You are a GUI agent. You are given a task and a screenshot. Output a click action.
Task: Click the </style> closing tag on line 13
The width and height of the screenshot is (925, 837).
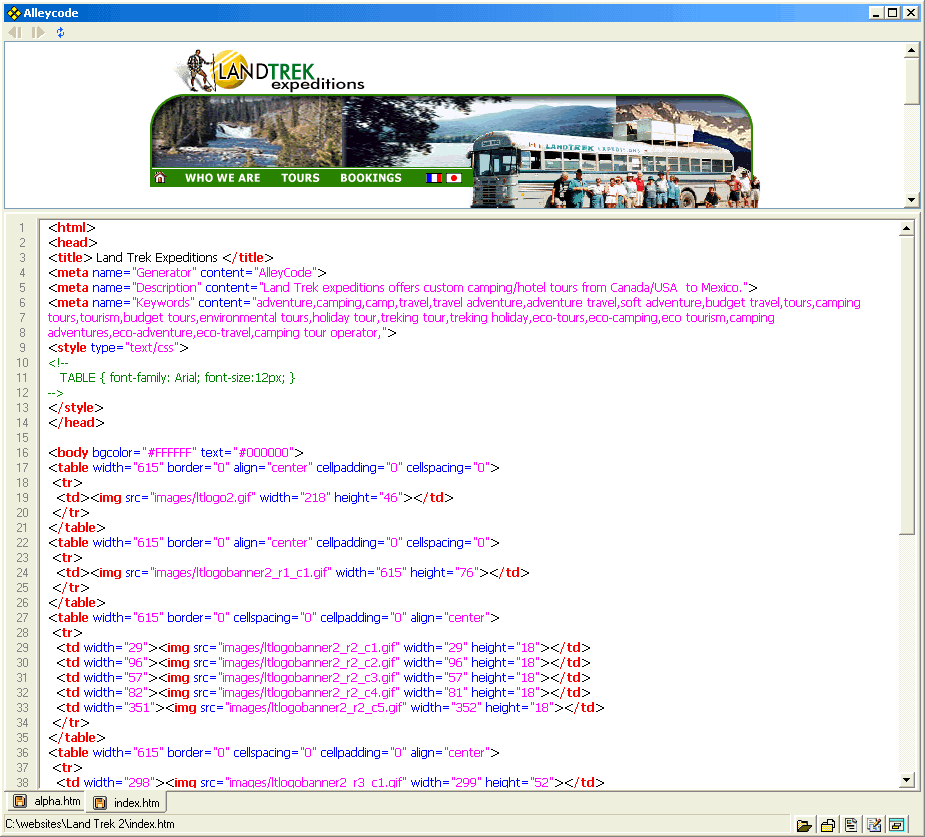pos(76,408)
